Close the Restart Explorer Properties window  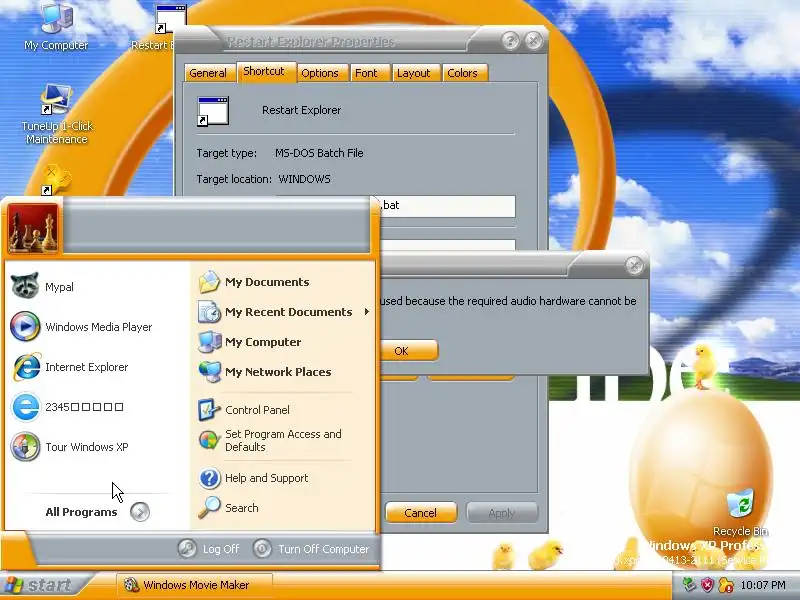[x=534, y=40]
